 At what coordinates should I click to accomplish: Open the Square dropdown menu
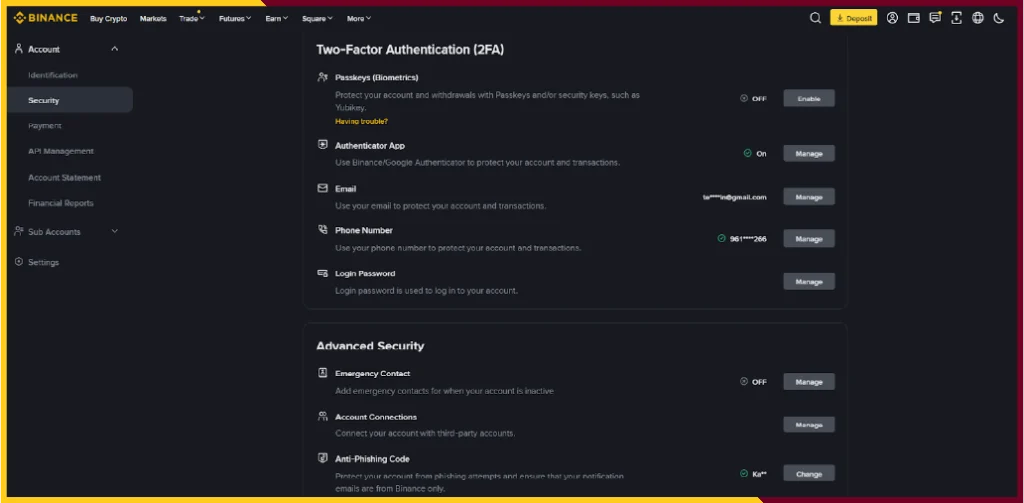click(317, 18)
